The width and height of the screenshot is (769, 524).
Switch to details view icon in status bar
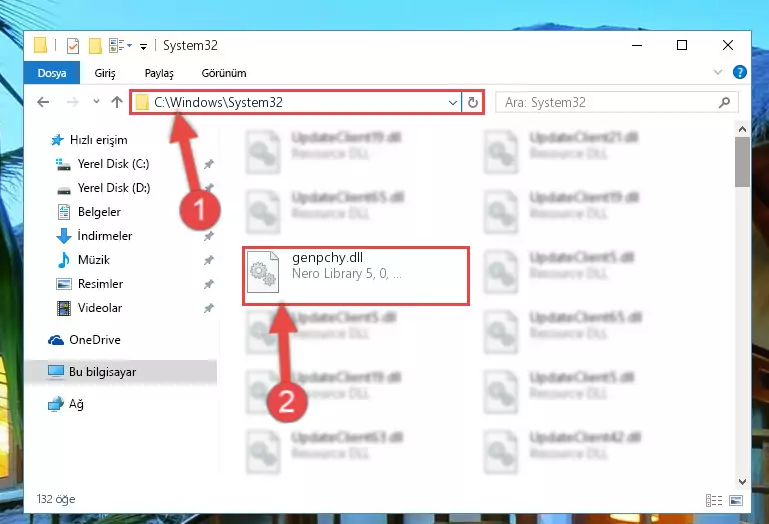tap(714, 500)
